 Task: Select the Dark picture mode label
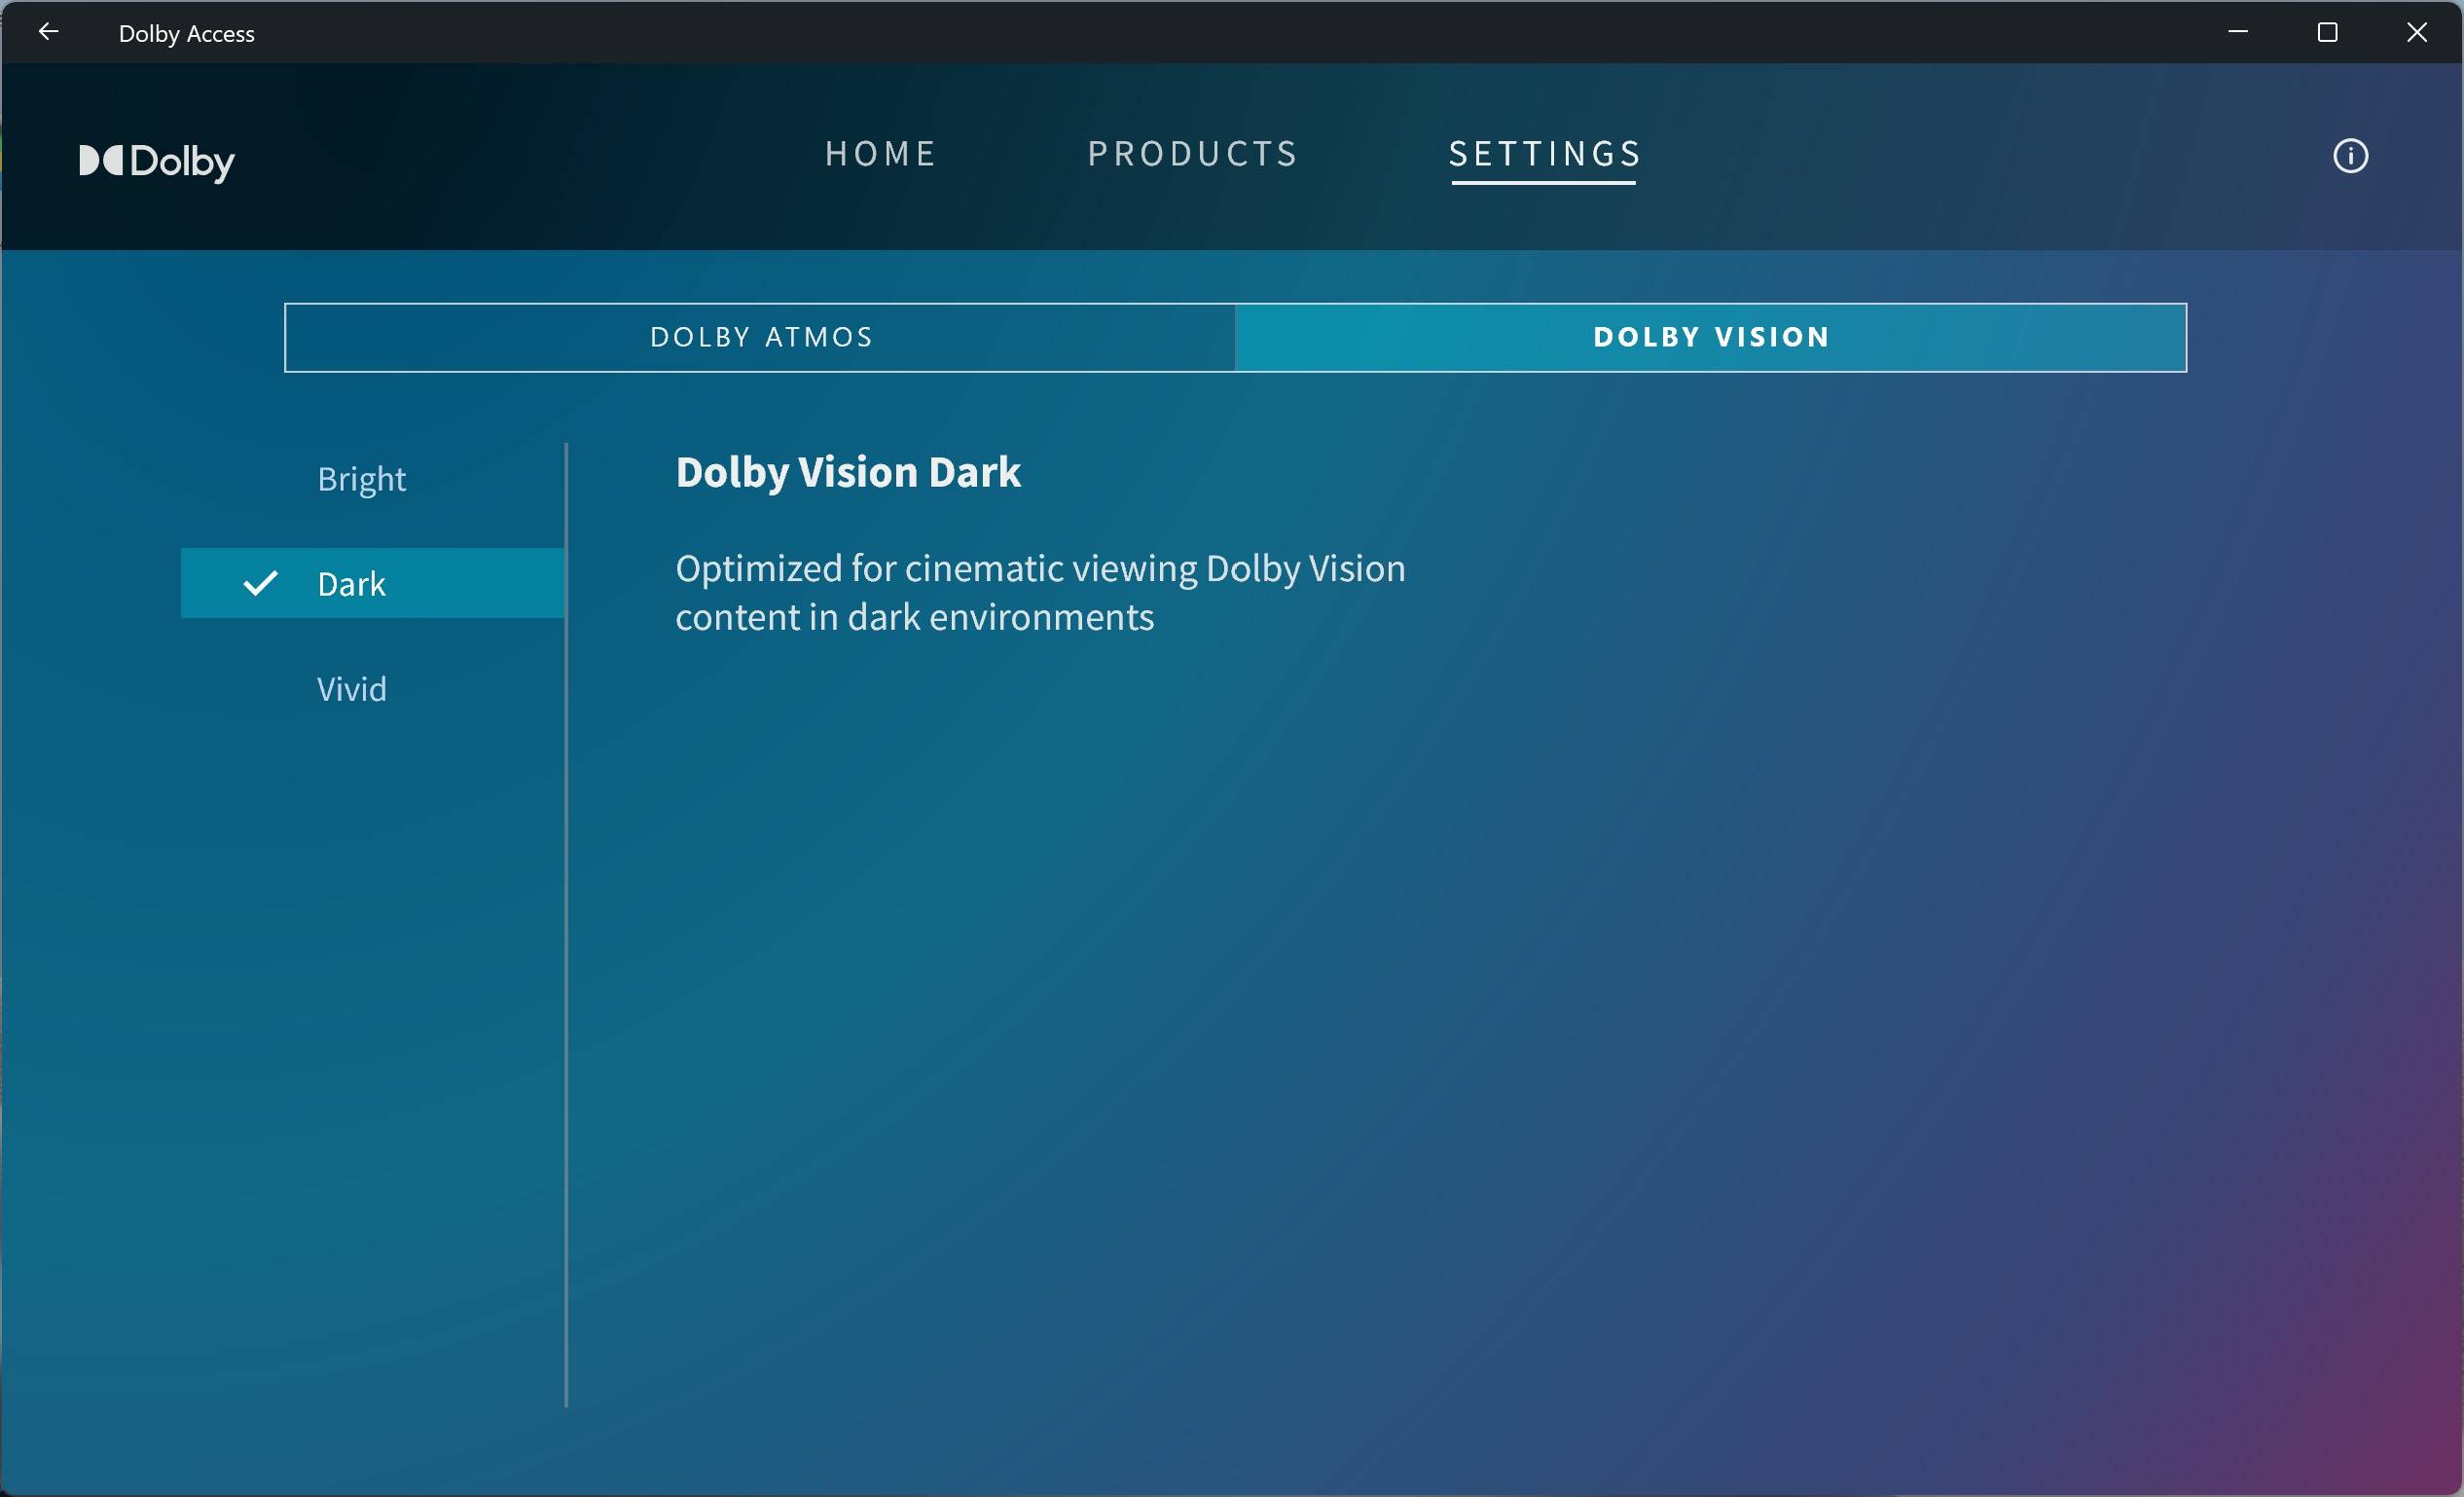pos(351,584)
